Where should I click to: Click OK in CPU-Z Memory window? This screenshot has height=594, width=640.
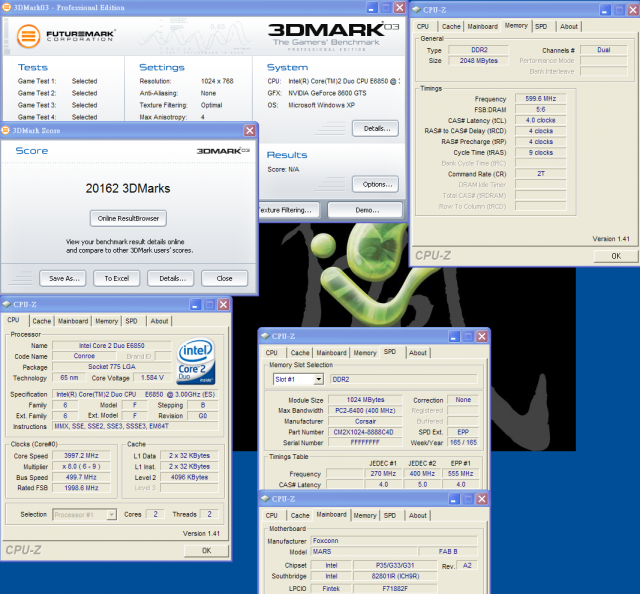616,256
